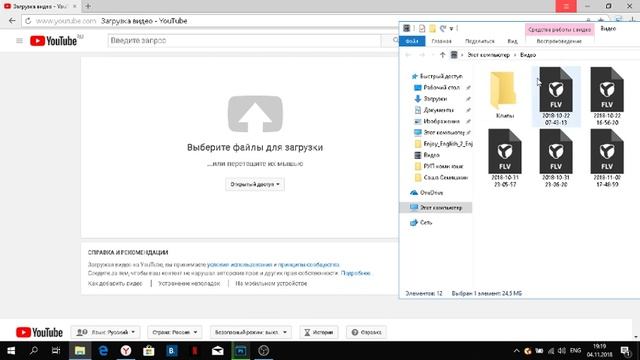Open the Как добавить видео link
Screen dimensions: 640x360
tap(115, 283)
